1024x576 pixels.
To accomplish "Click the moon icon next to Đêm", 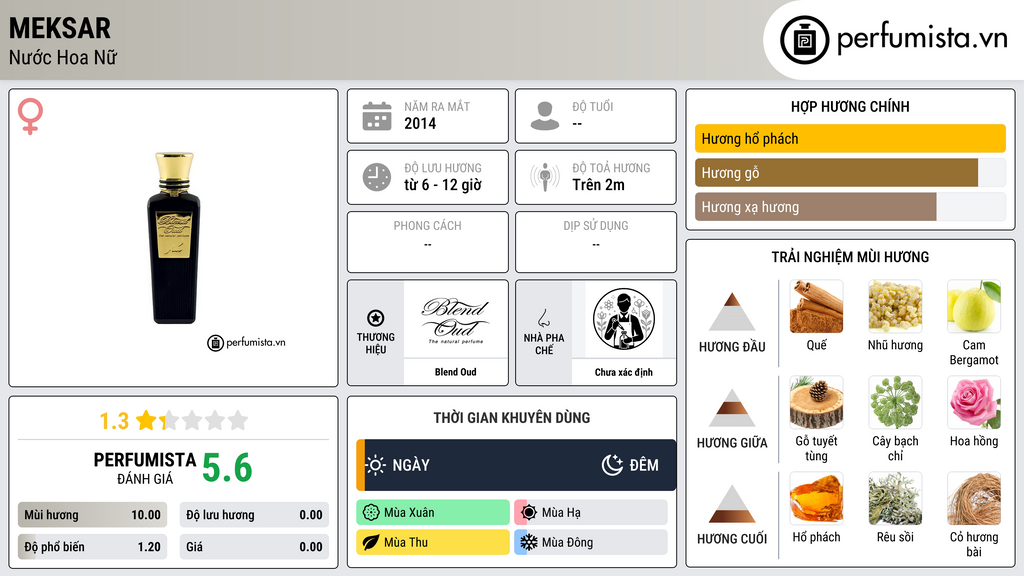I will 612,465.
